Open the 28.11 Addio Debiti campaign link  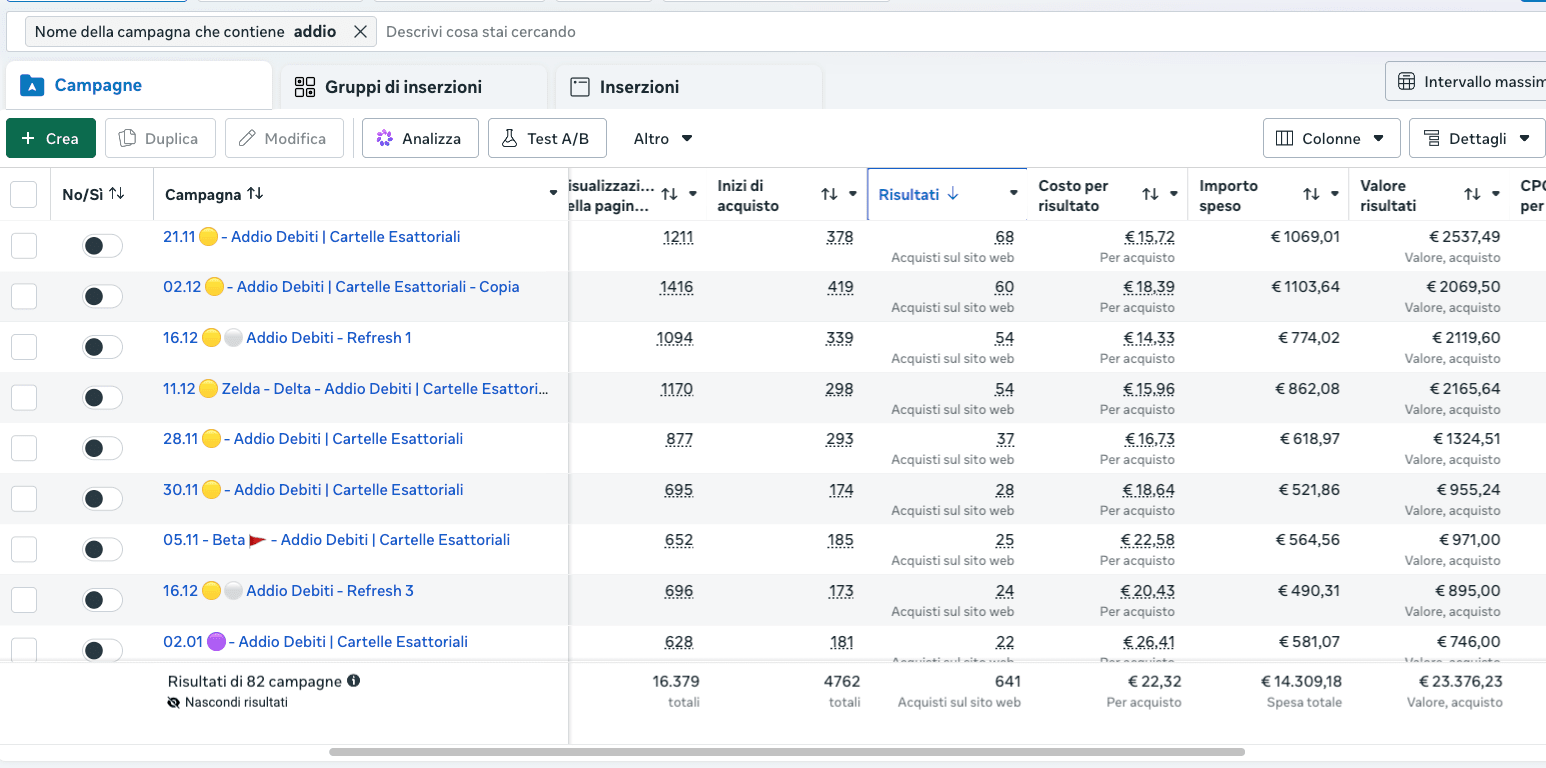click(313, 439)
